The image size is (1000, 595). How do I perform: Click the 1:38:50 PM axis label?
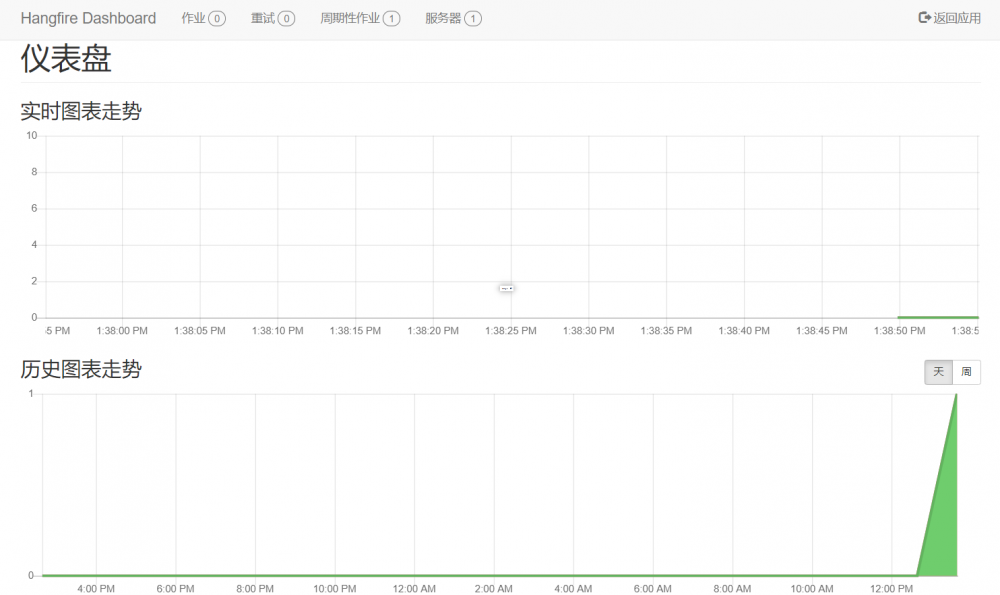click(899, 330)
